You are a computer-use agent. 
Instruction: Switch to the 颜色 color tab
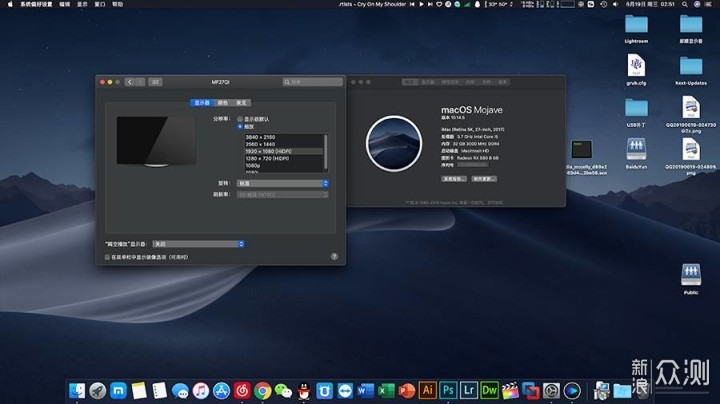[x=221, y=102]
